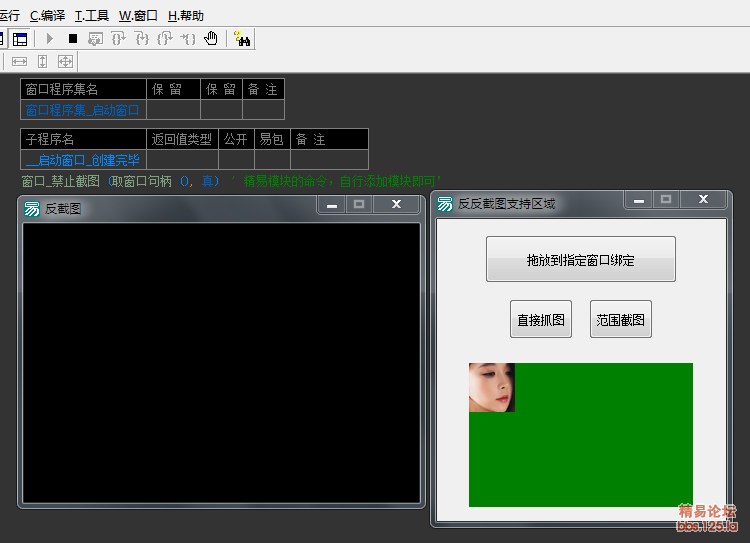Screen dimensions: 750x543
Task: Click the 子程序名 header cell
Action: (83, 139)
